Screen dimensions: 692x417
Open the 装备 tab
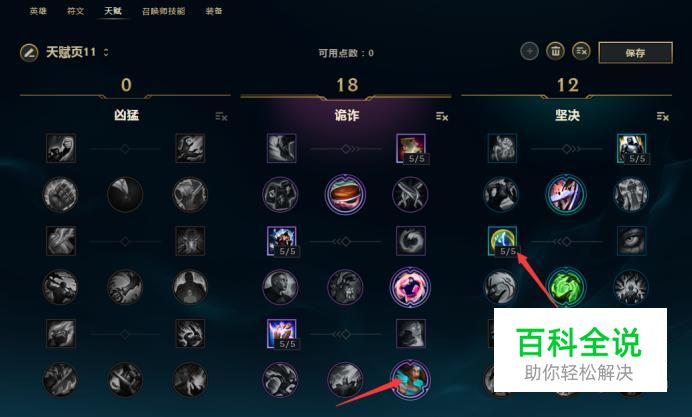[x=214, y=11]
